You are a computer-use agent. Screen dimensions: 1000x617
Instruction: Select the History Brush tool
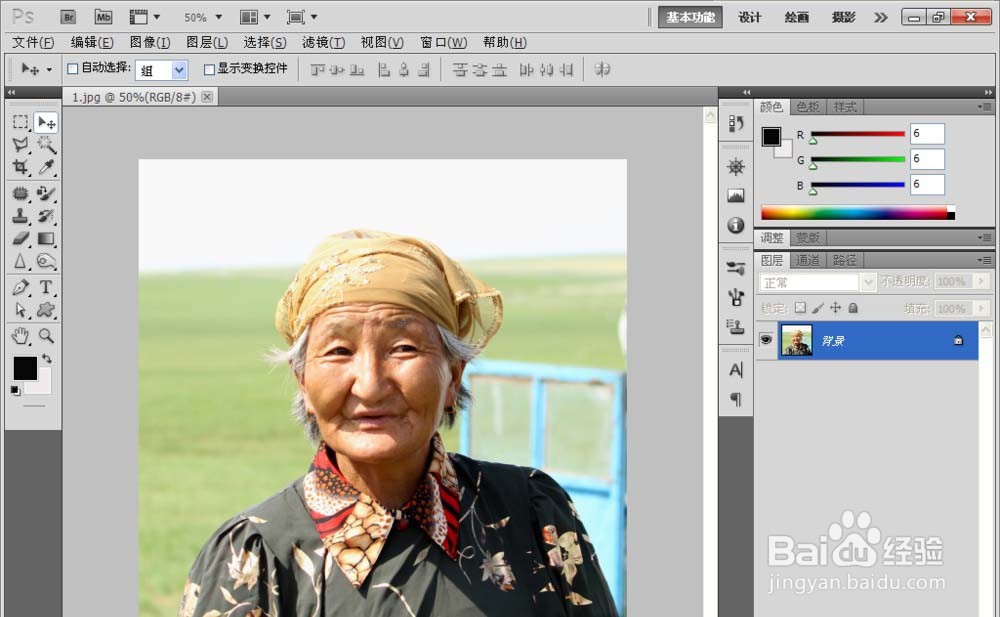click(46, 216)
